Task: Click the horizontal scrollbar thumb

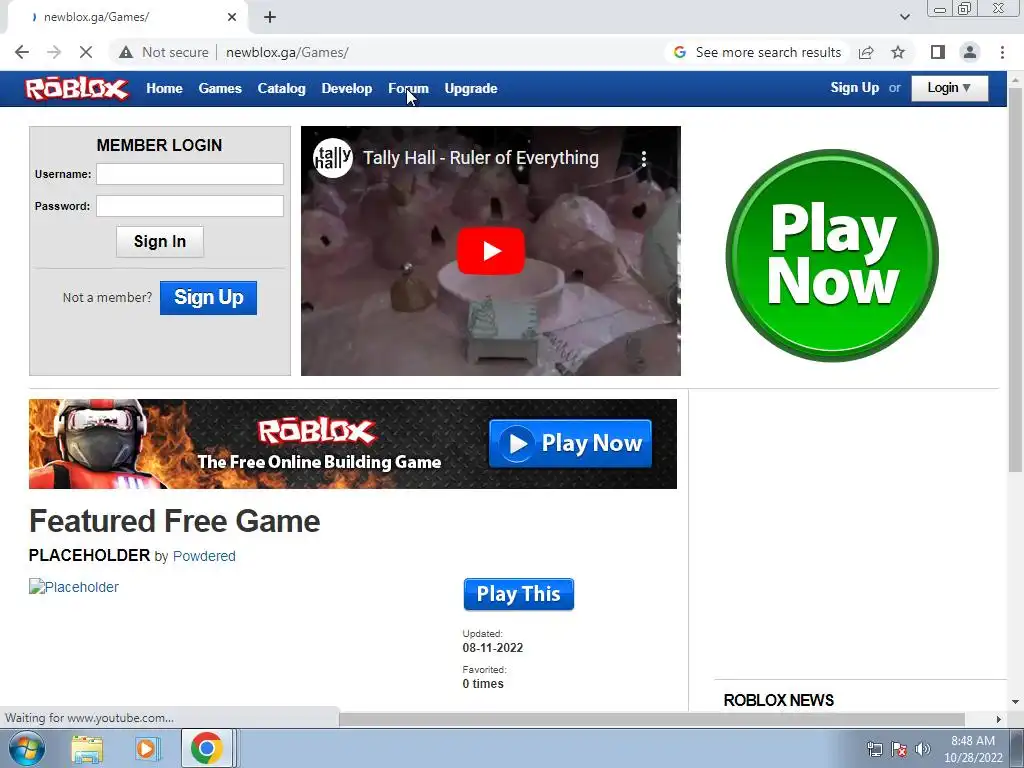Action: click(x=652, y=719)
